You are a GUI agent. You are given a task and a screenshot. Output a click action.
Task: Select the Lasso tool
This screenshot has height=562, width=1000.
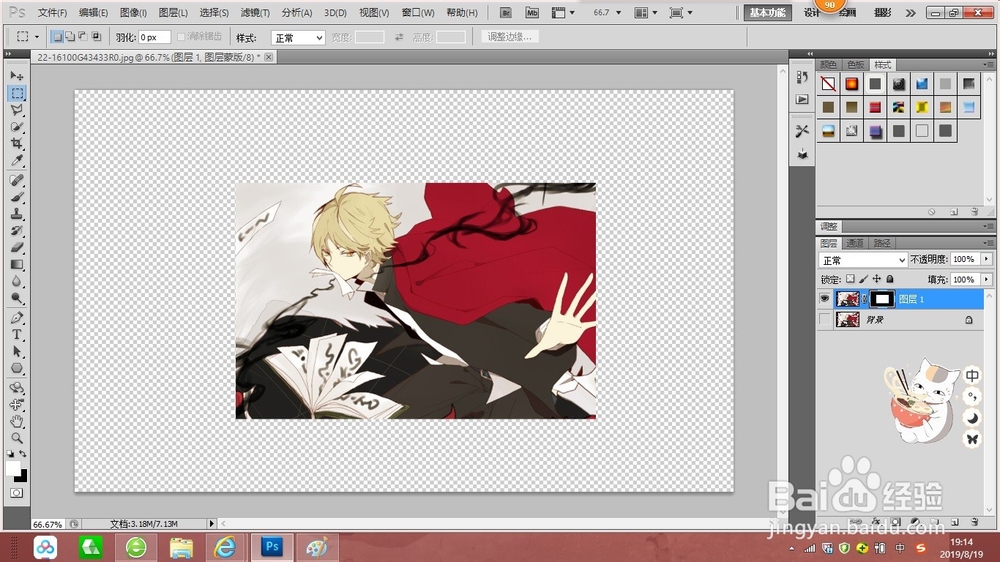pyautogui.click(x=17, y=110)
